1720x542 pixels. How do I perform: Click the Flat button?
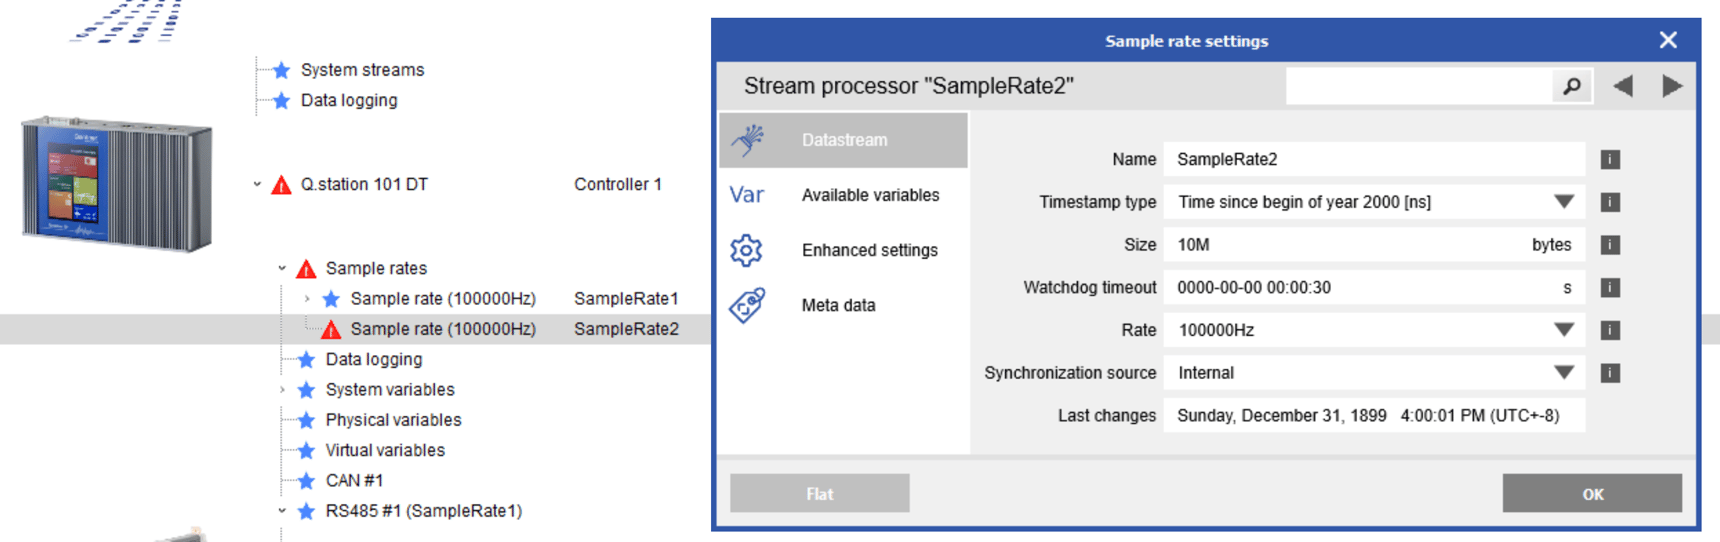point(819,494)
